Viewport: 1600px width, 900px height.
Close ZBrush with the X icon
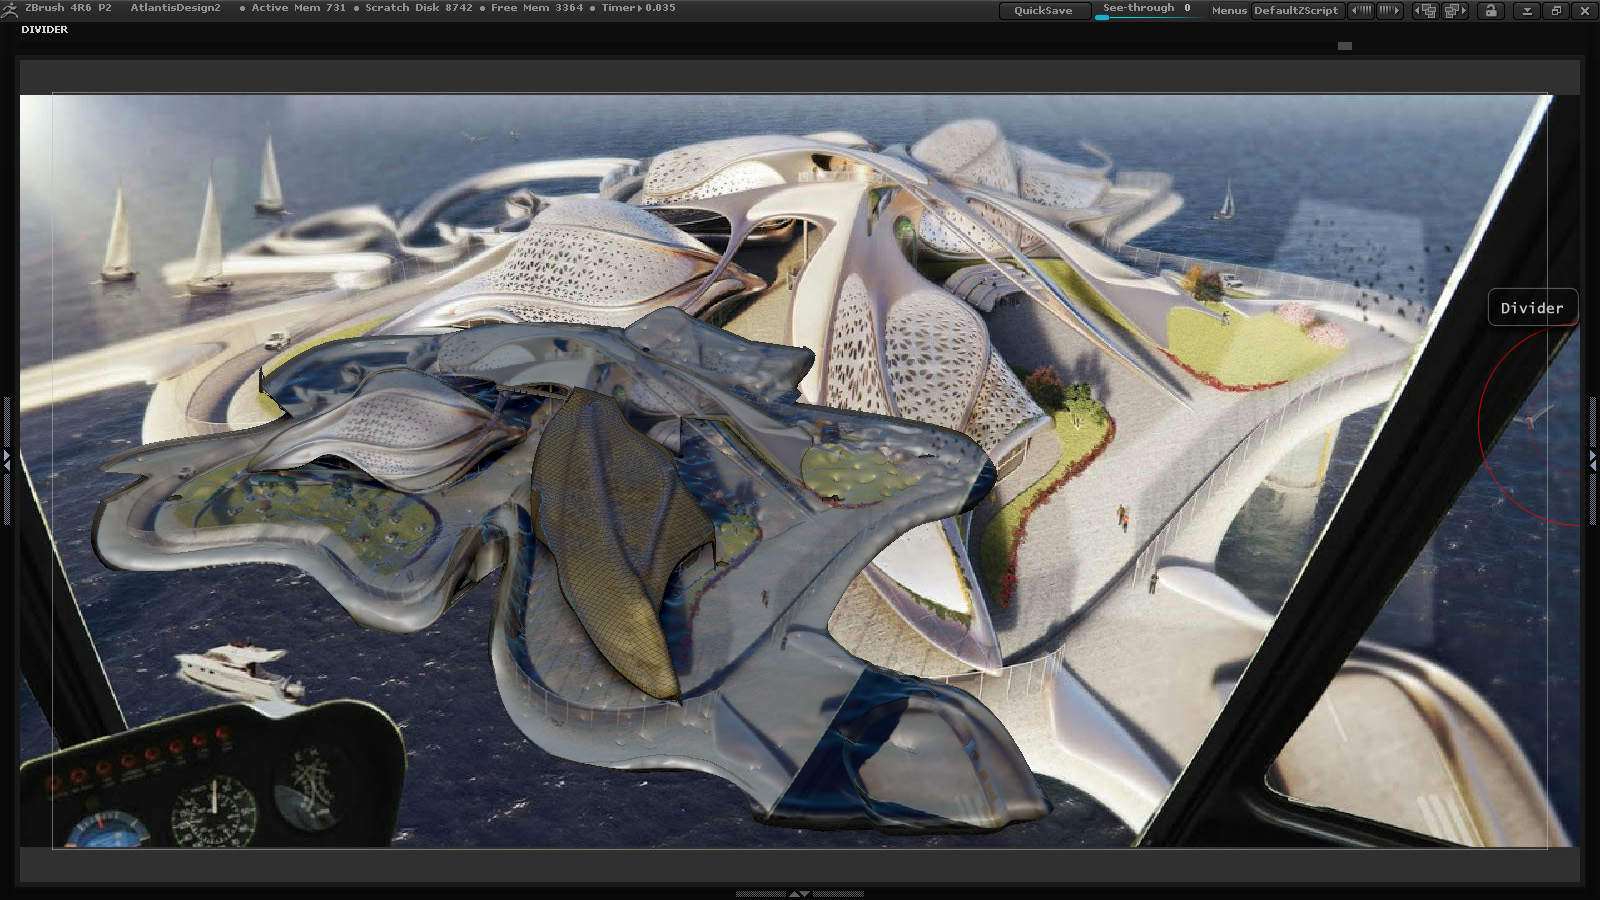click(x=1585, y=10)
